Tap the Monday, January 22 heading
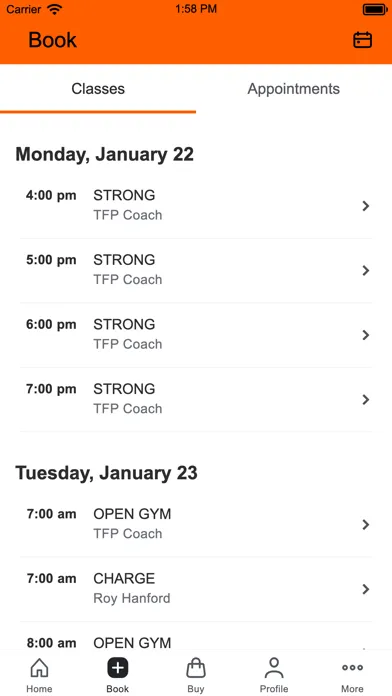Screen dimensions: 392x696 (105, 154)
